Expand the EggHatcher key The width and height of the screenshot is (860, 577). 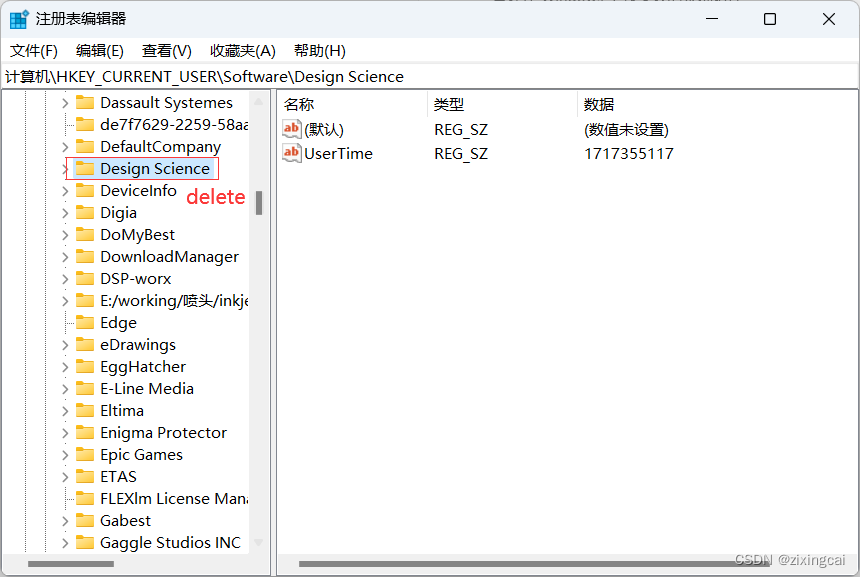(x=65, y=367)
